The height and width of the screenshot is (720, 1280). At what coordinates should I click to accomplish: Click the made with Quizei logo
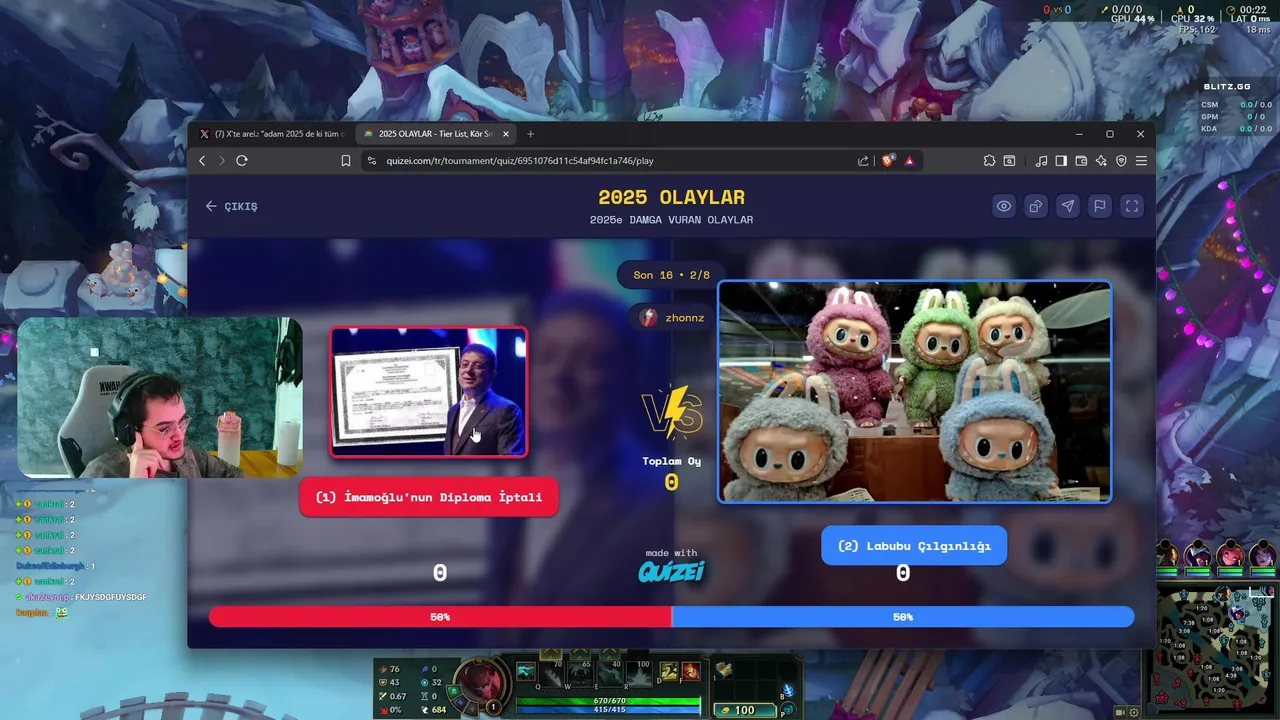[672, 566]
